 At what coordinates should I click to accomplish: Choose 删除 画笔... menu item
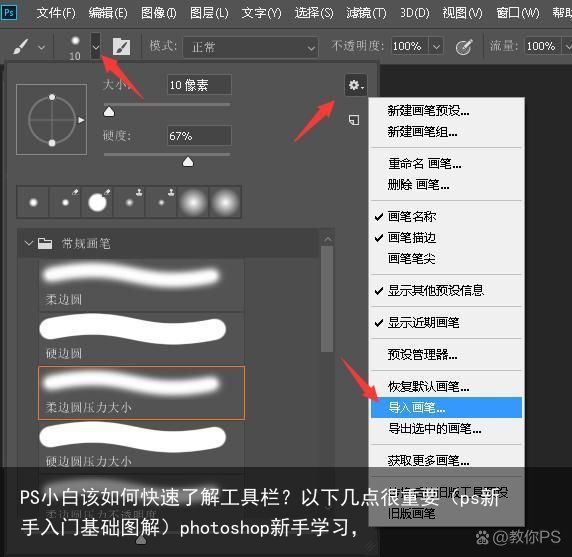[x=447, y=185]
